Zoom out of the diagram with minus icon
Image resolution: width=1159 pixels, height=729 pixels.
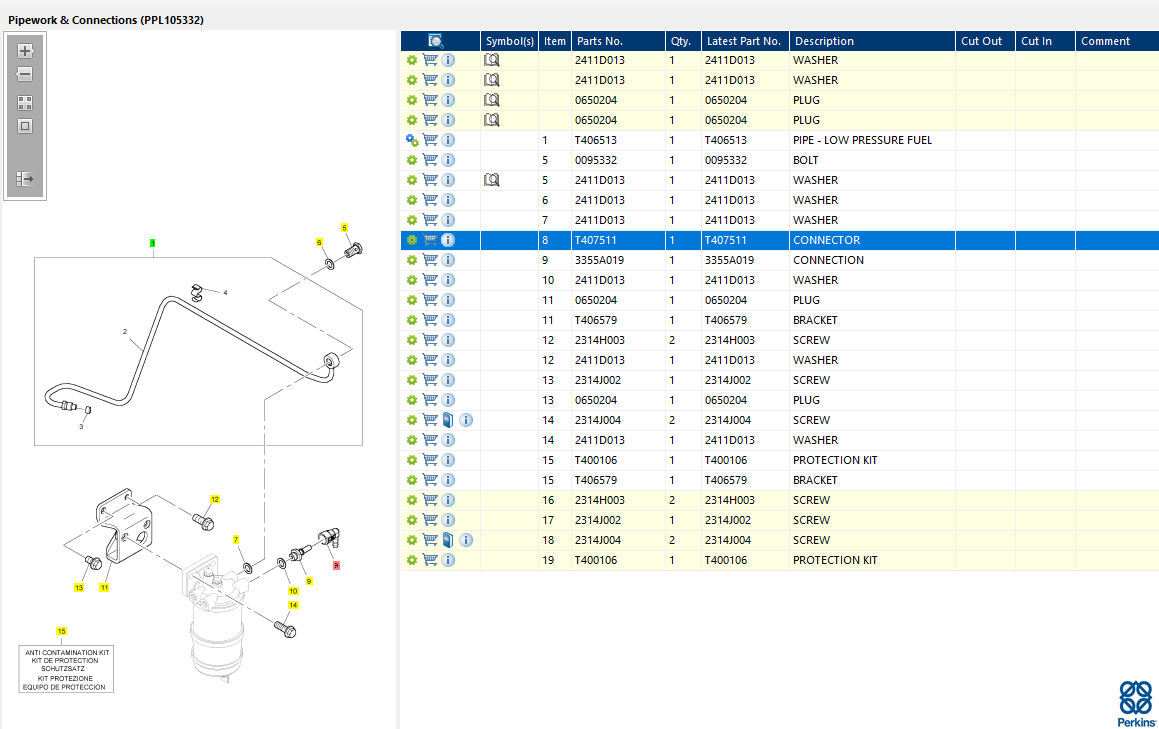click(25, 74)
